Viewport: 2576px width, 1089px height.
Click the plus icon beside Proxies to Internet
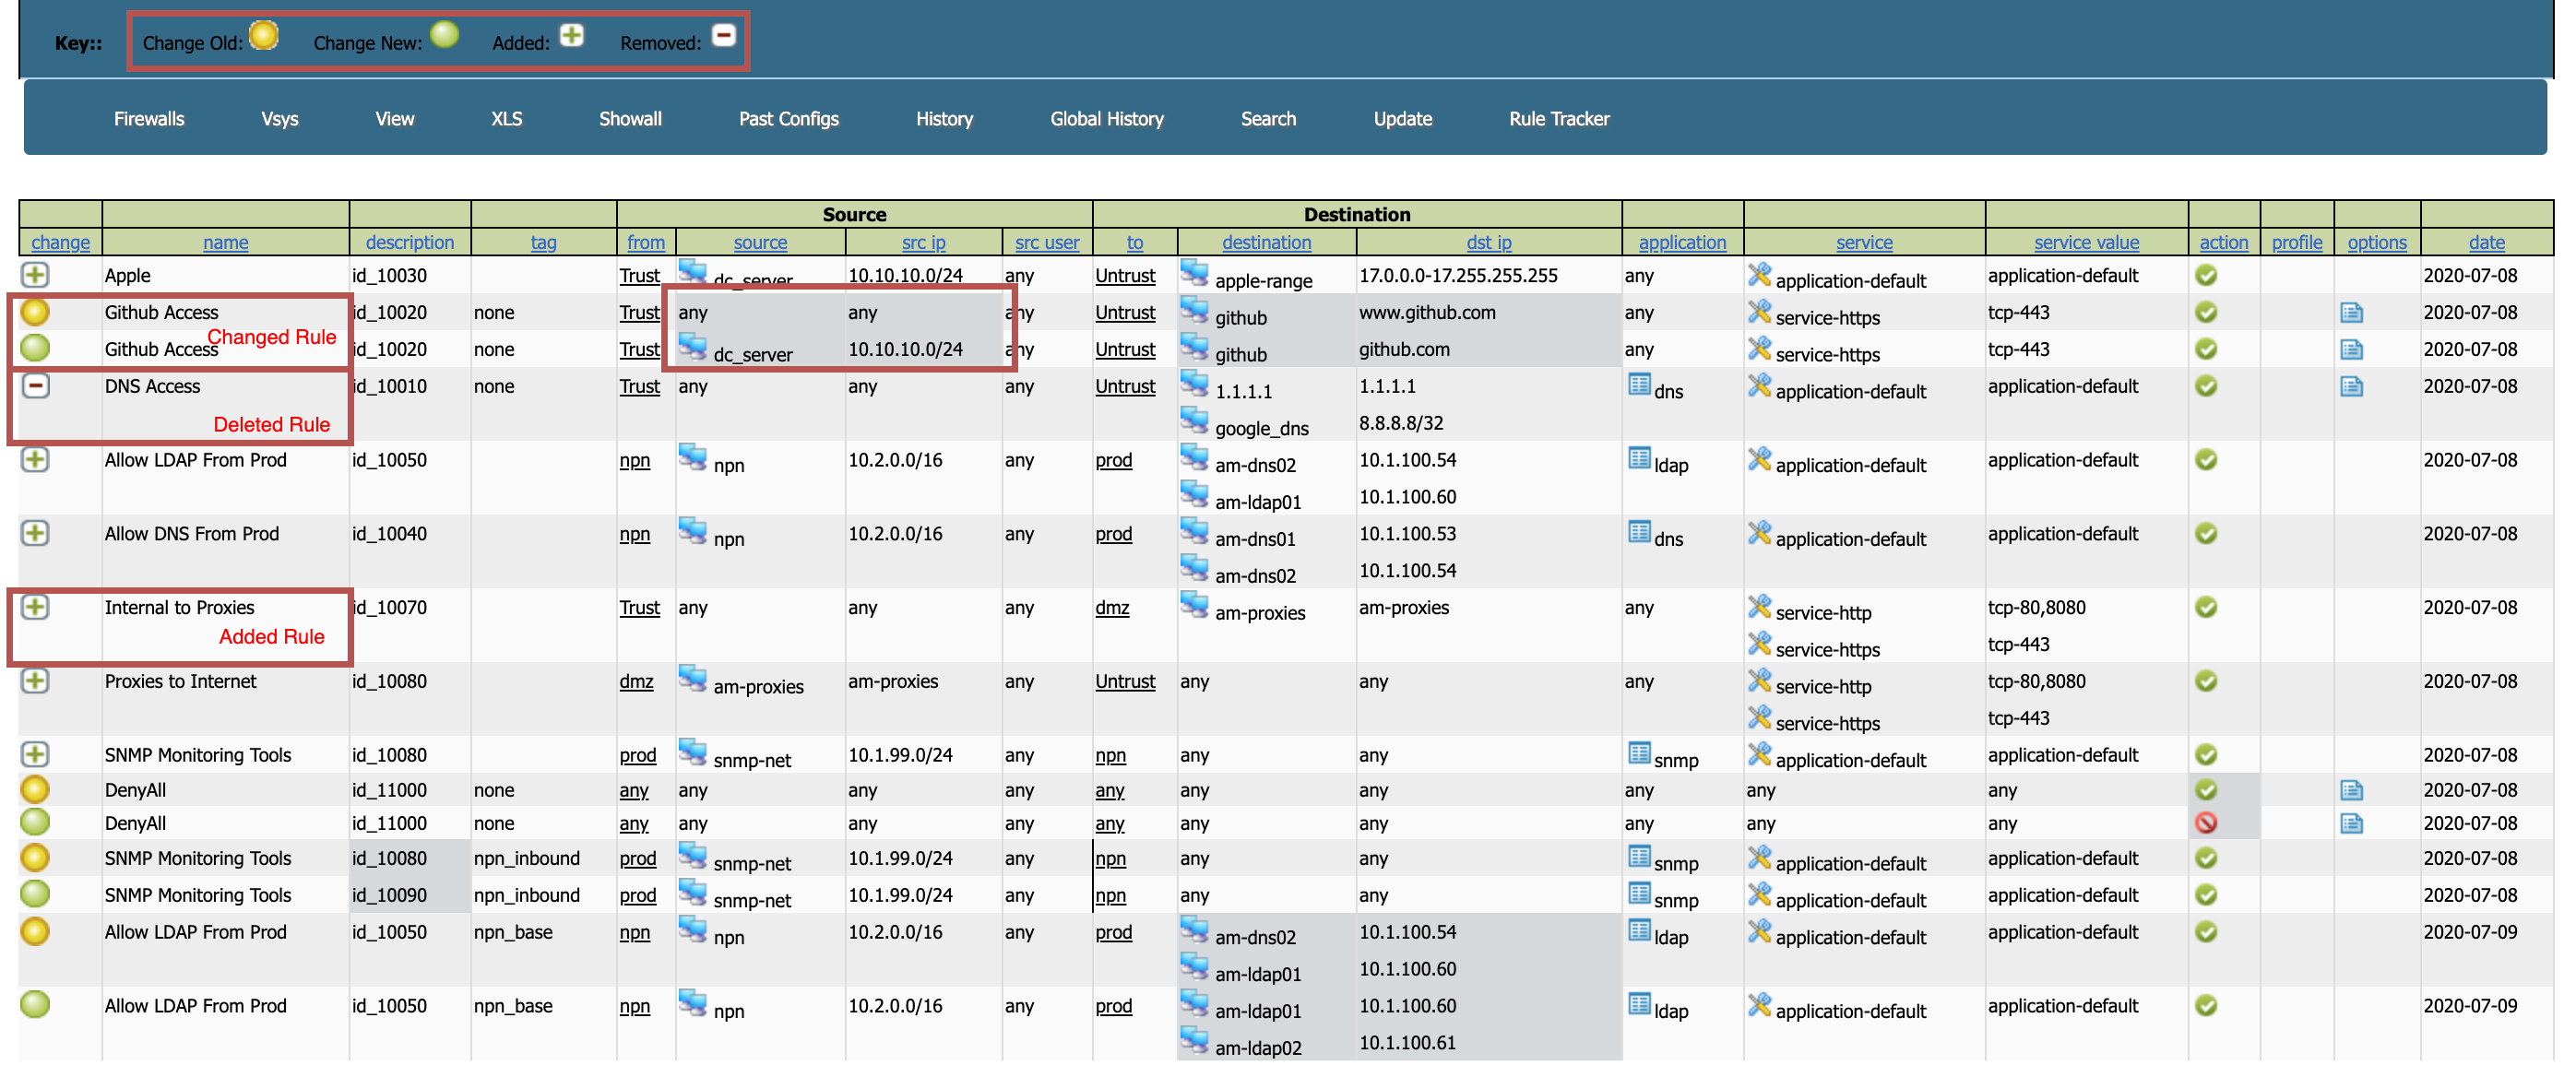click(x=35, y=681)
